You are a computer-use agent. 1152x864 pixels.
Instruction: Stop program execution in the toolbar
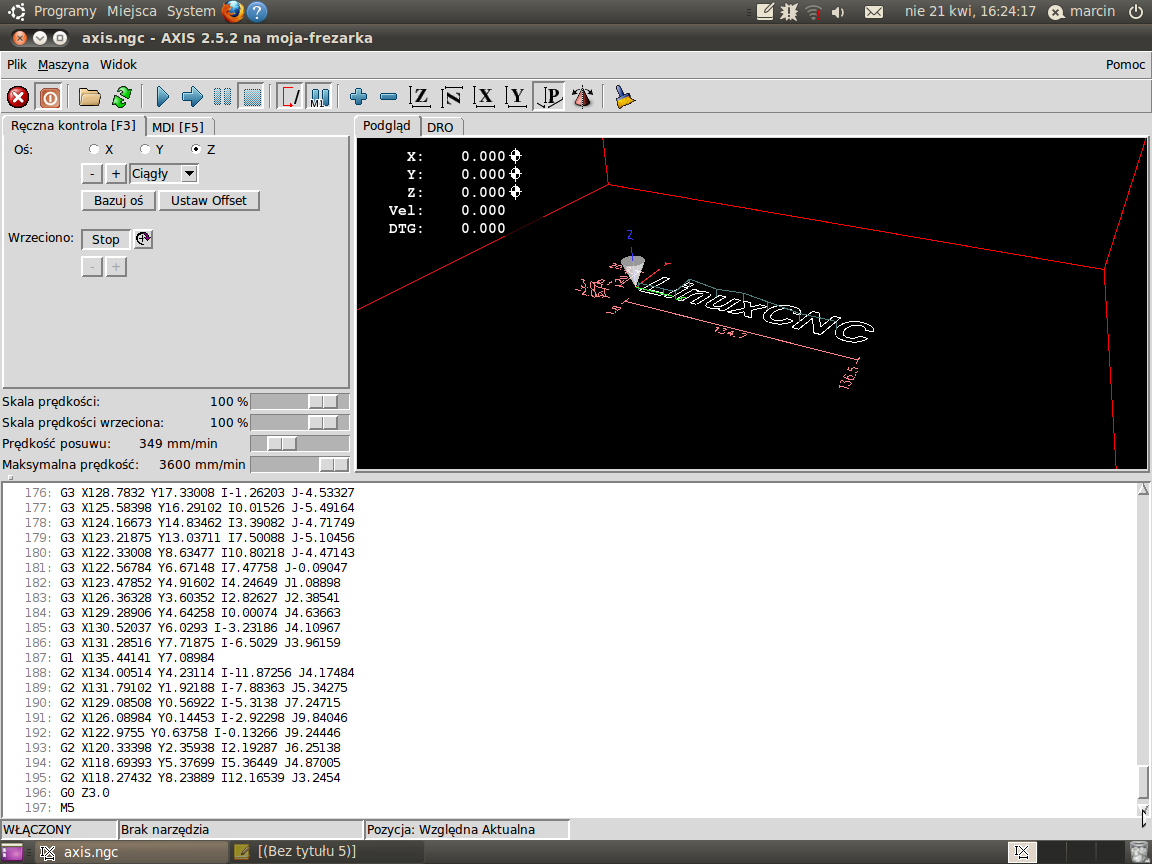click(252, 97)
